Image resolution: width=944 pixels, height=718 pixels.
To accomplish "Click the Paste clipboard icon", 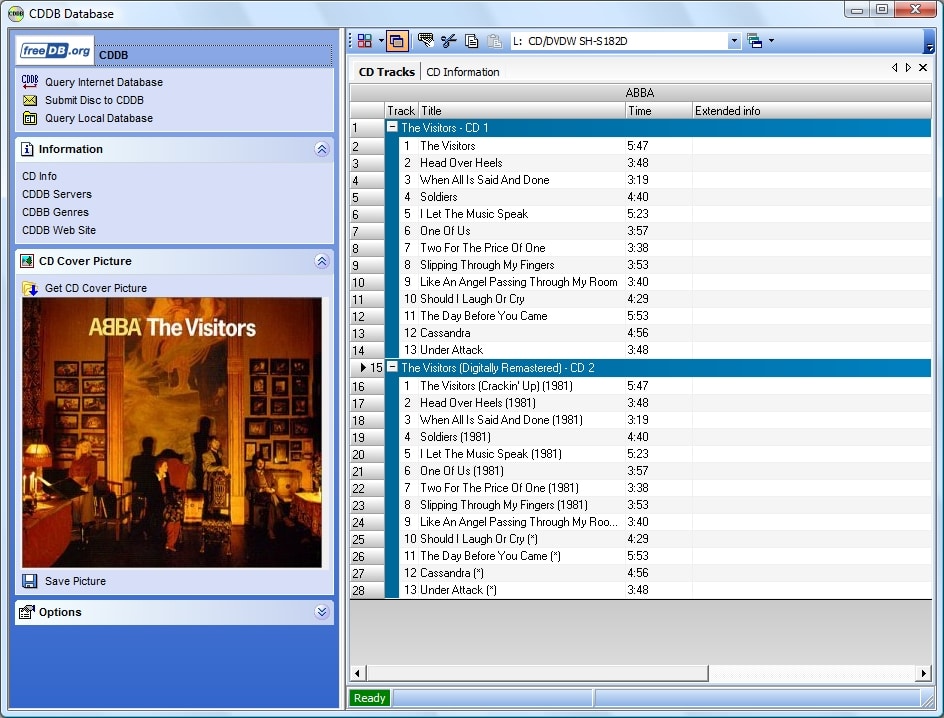I will 494,40.
